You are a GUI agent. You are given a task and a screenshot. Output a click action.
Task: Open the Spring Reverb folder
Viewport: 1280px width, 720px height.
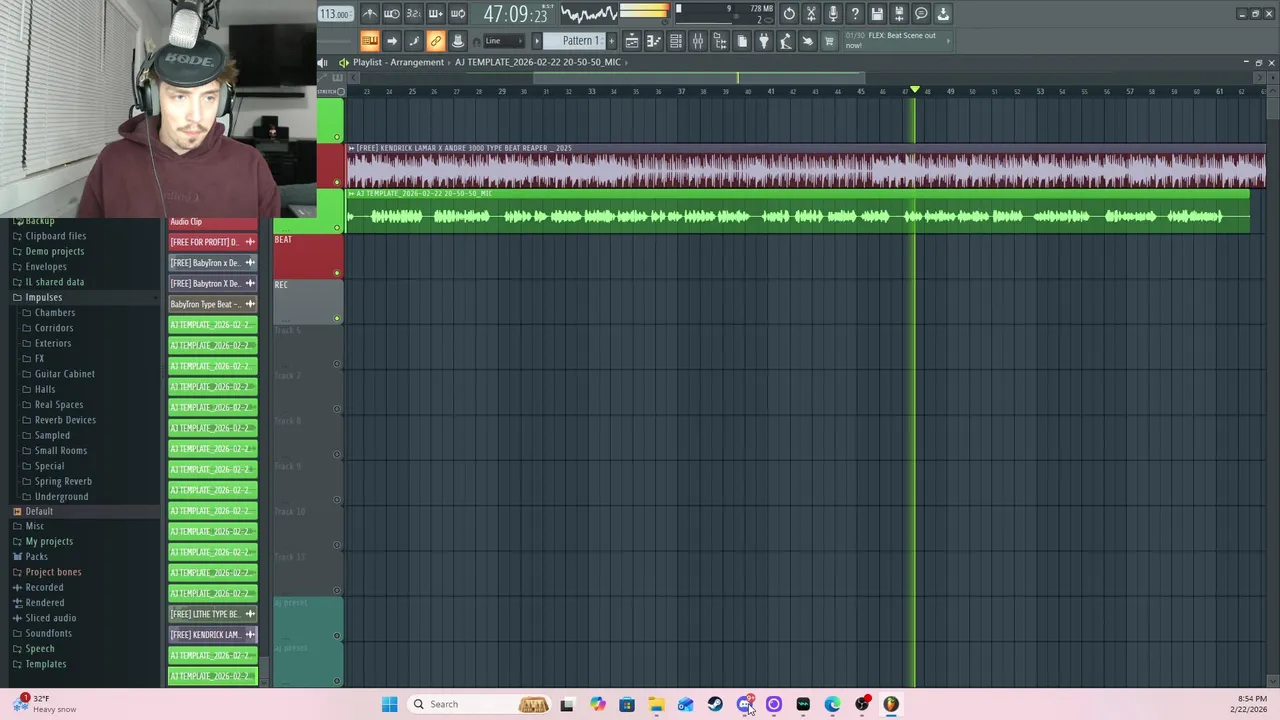[63, 481]
